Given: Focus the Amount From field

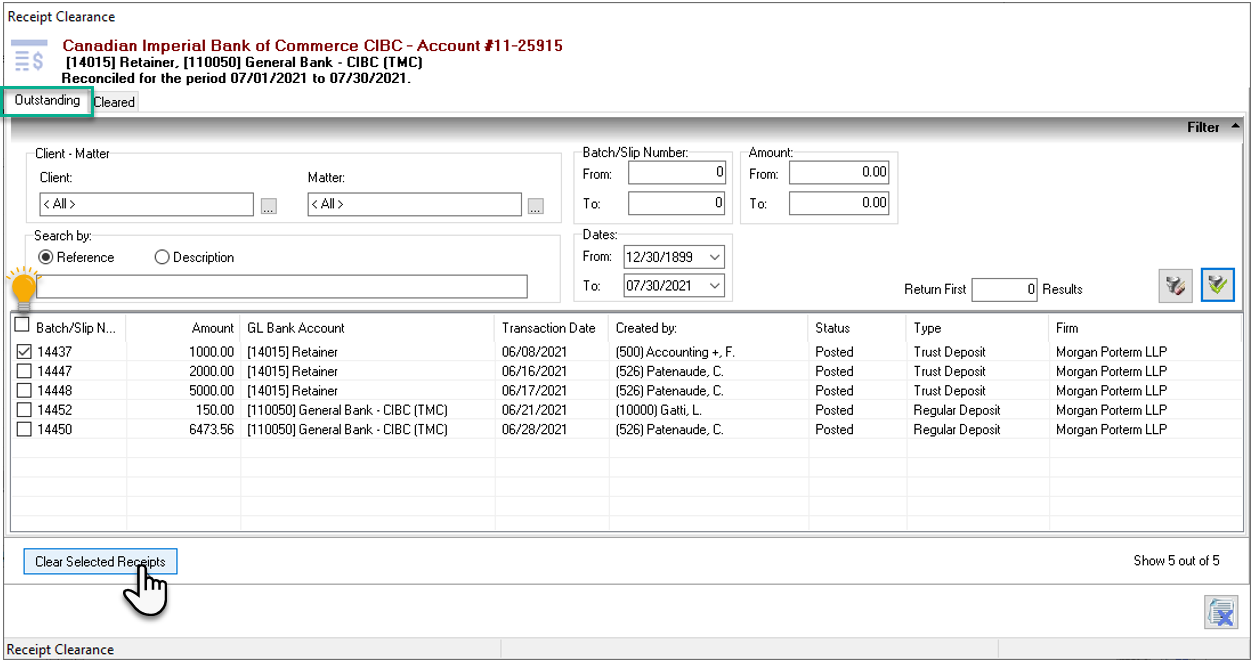Looking at the screenshot, I should click(839, 172).
